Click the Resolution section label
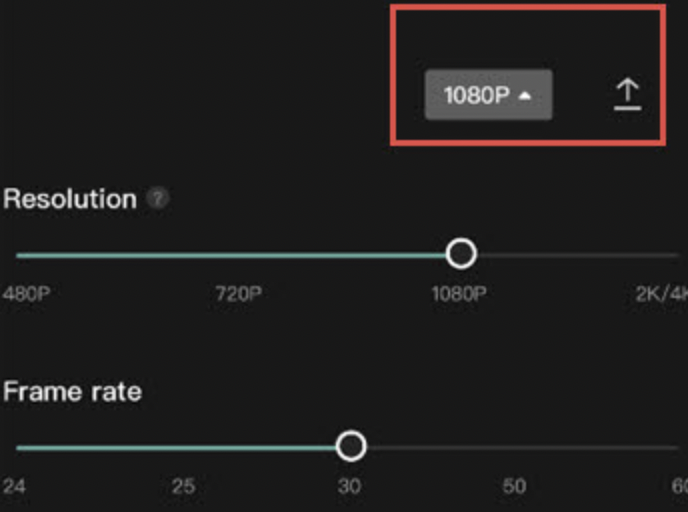This screenshot has height=512, width=688. pos(70,199)
